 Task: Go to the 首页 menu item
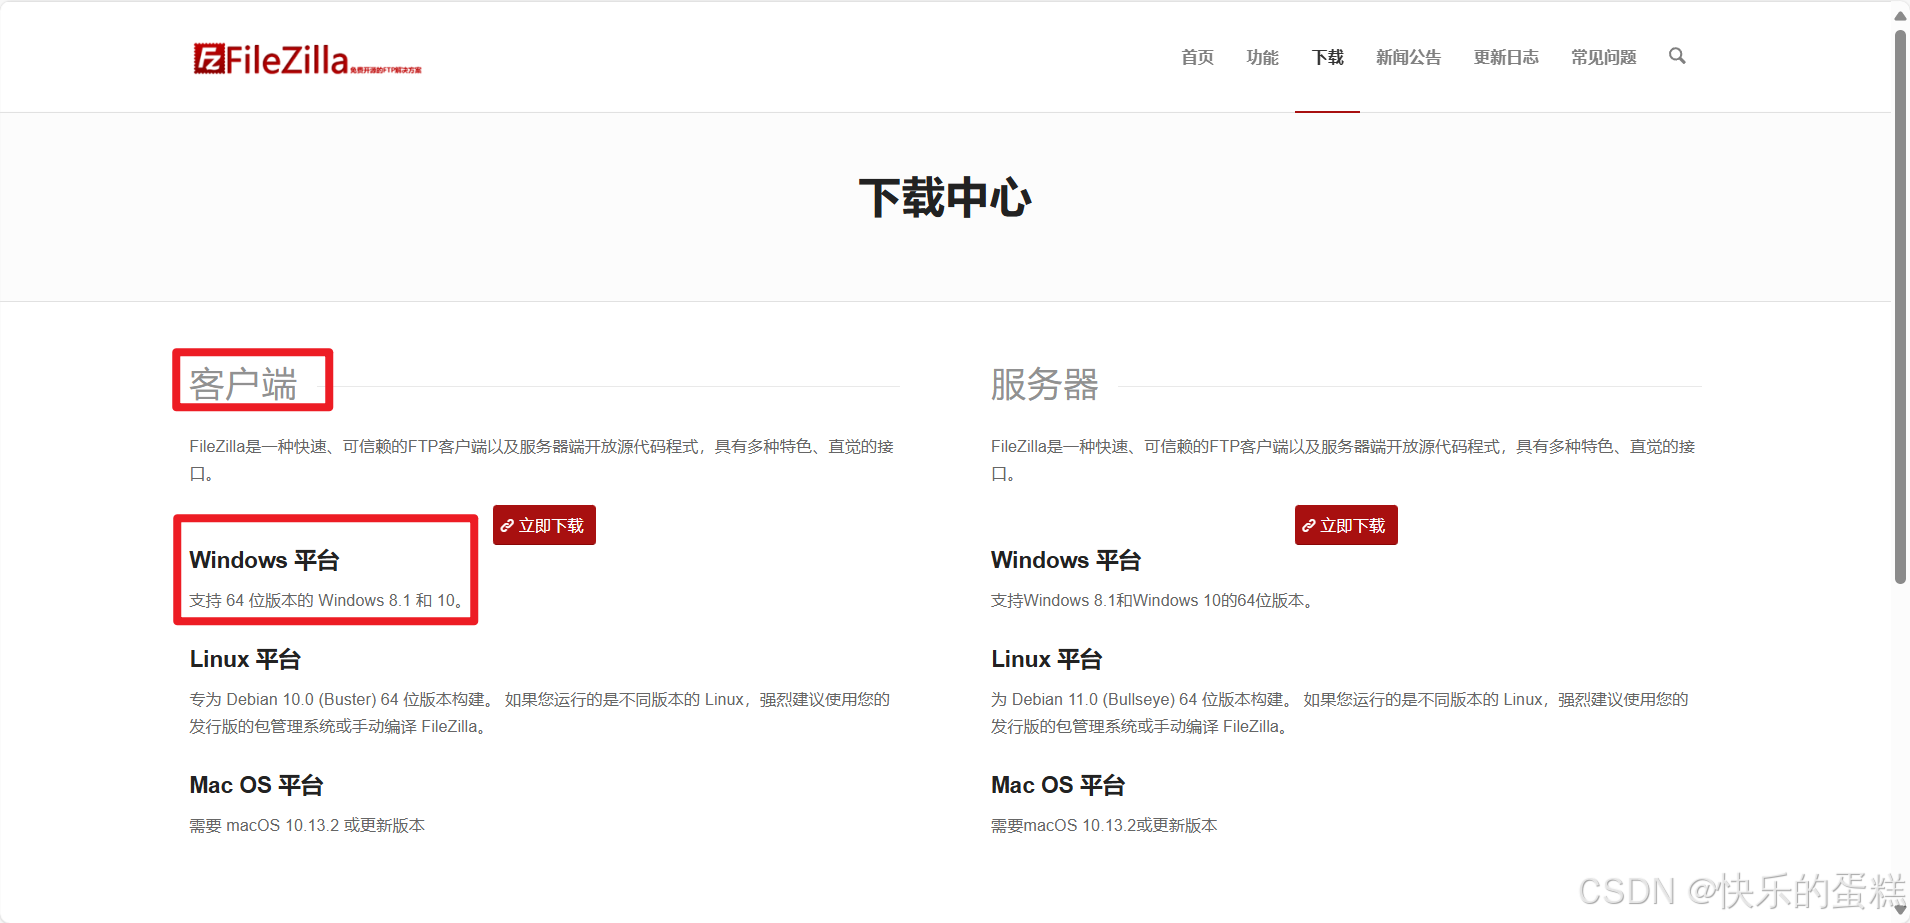(1197, 57)
